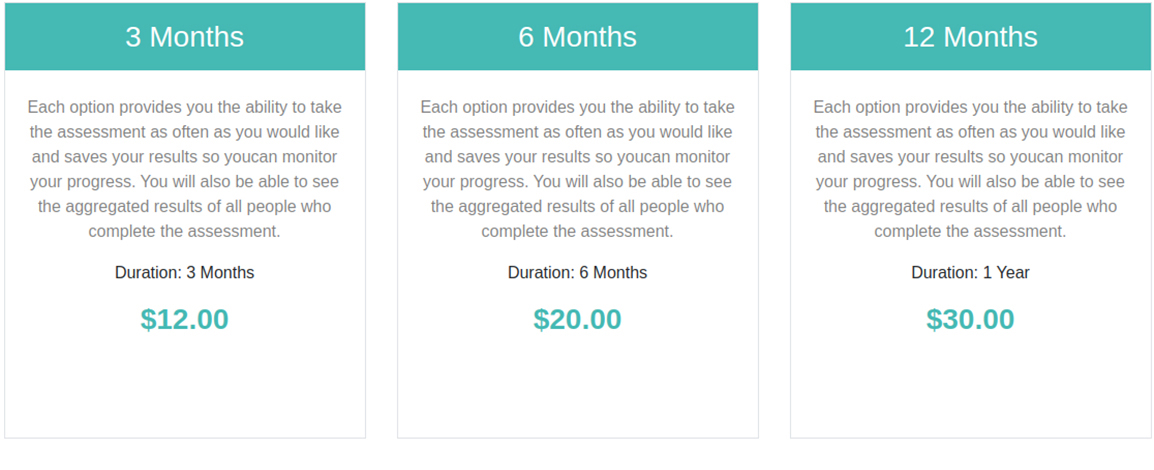Image resolution: width=1154 pixels, height=470 pixels.
Task: Click empty space below the $30.00 price
Action: [971, 386]
